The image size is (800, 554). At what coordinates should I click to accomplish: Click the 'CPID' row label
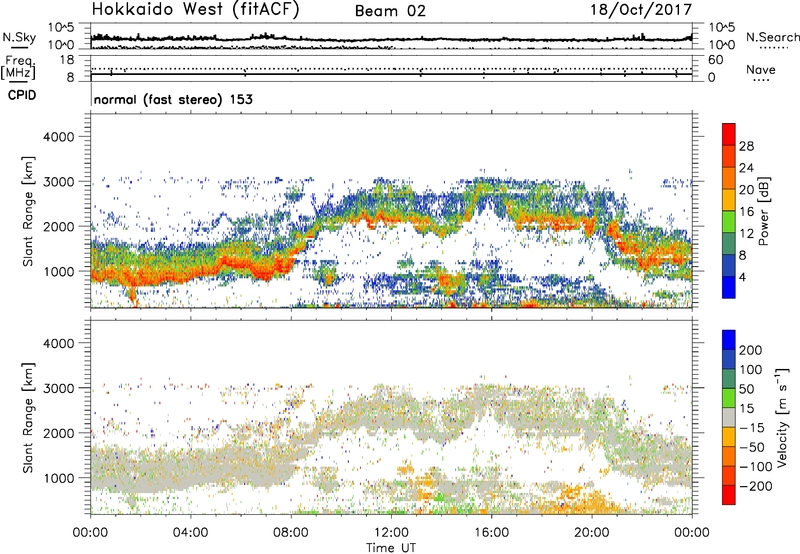pyautogui.click(x=22, y=95)
